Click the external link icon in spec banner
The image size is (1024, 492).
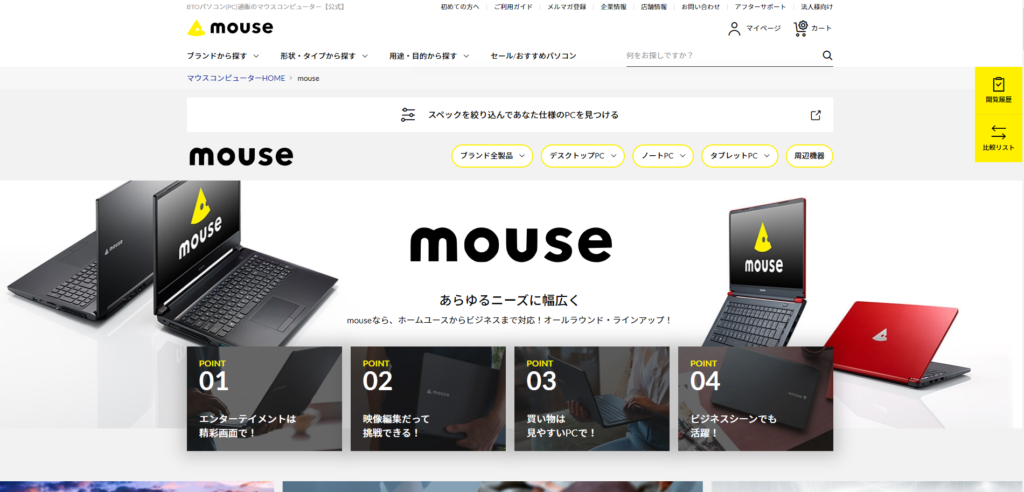pos(816,115)
